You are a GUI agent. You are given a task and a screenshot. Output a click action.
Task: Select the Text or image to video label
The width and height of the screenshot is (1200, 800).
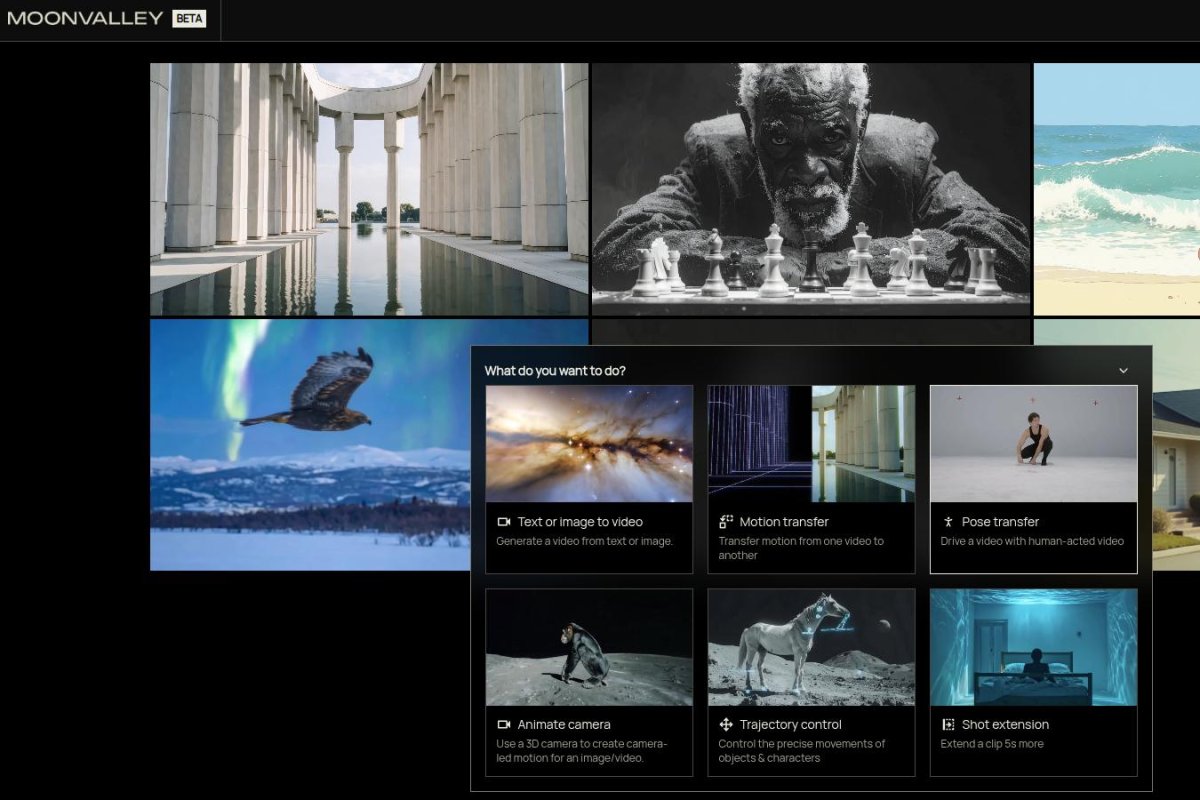click(x=580, y=522)
